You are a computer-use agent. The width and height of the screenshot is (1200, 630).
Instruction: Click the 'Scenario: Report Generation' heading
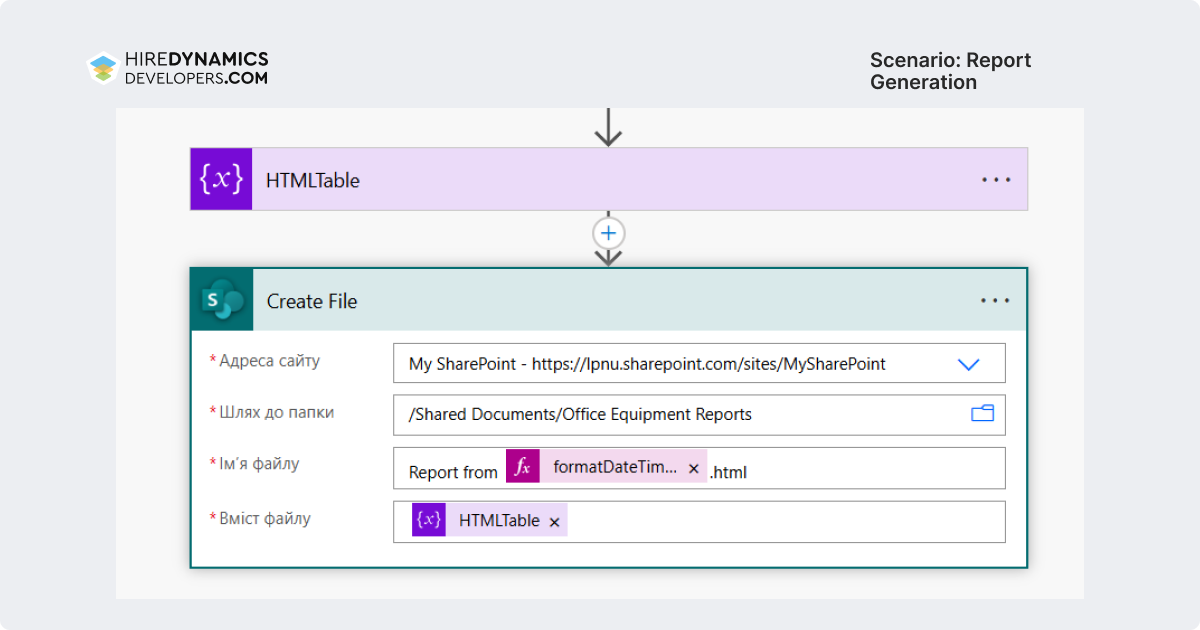click(x=950, y=71)
